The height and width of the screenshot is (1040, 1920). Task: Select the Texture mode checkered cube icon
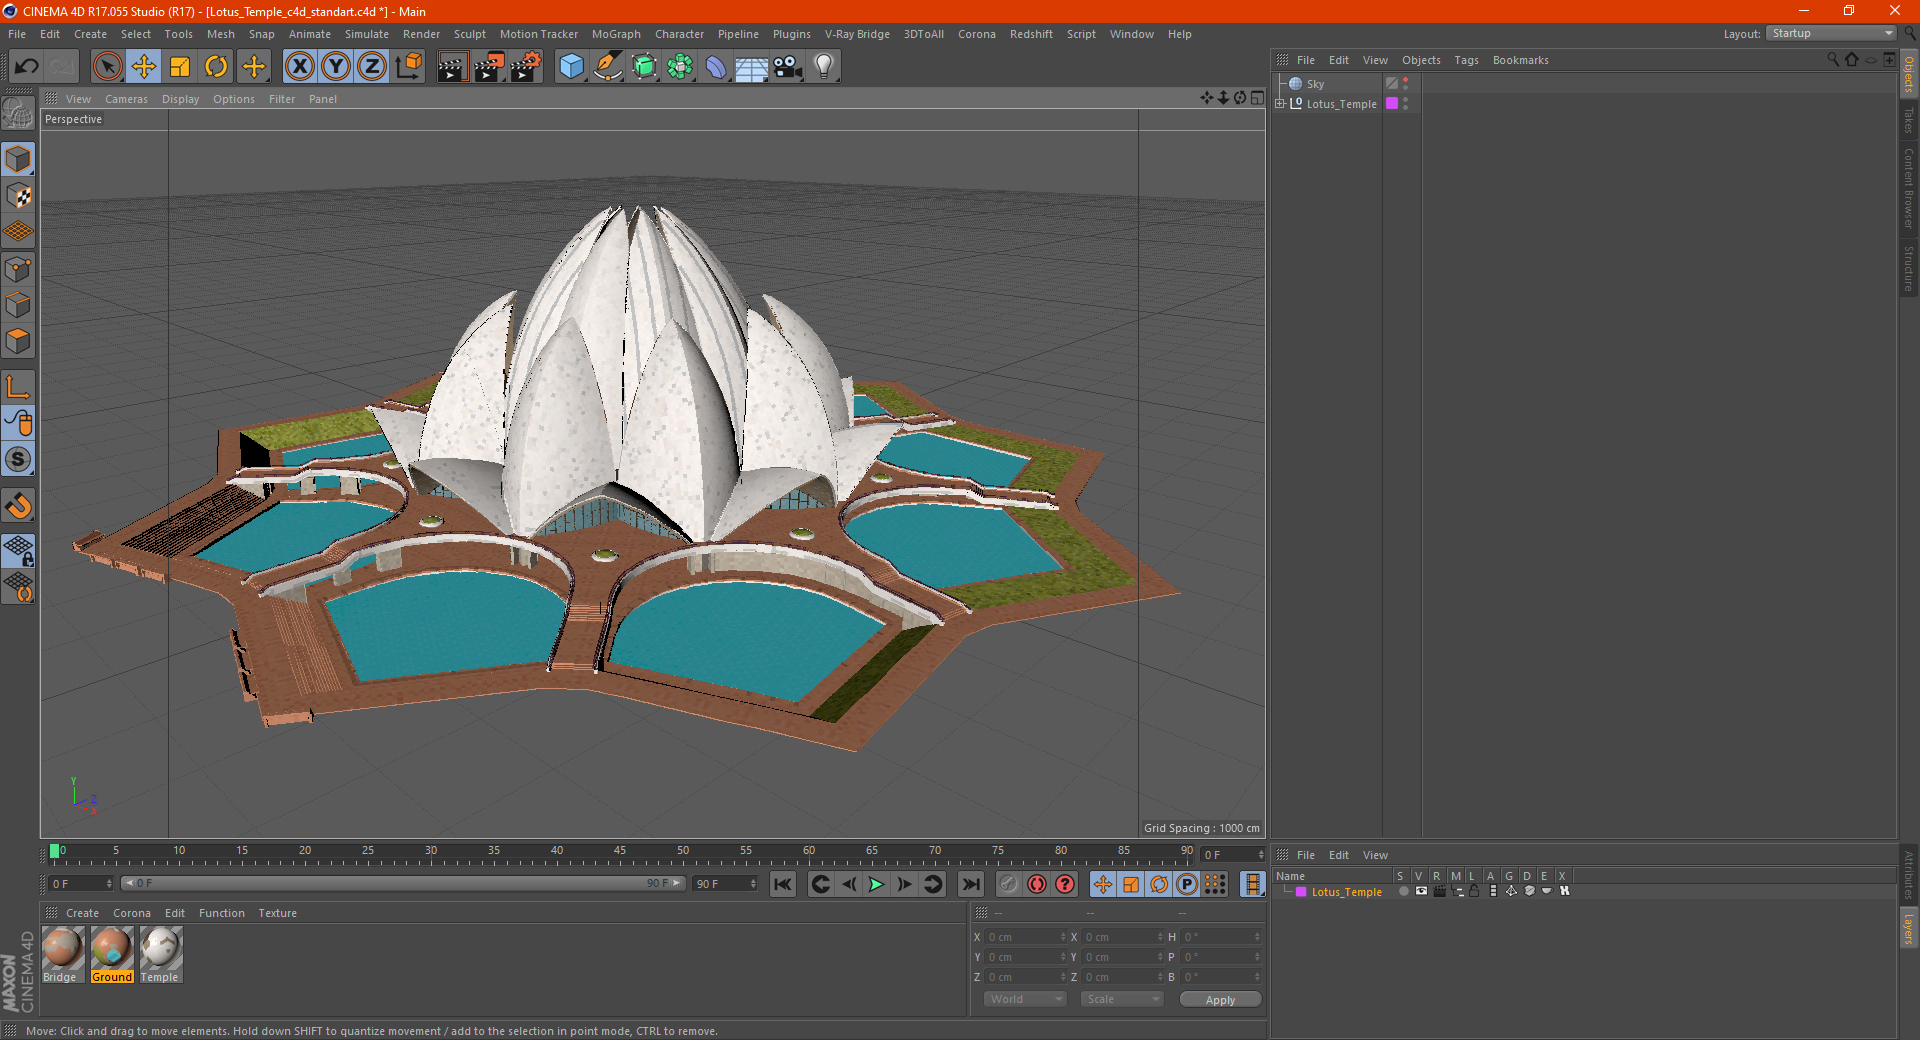pos(18,196)
